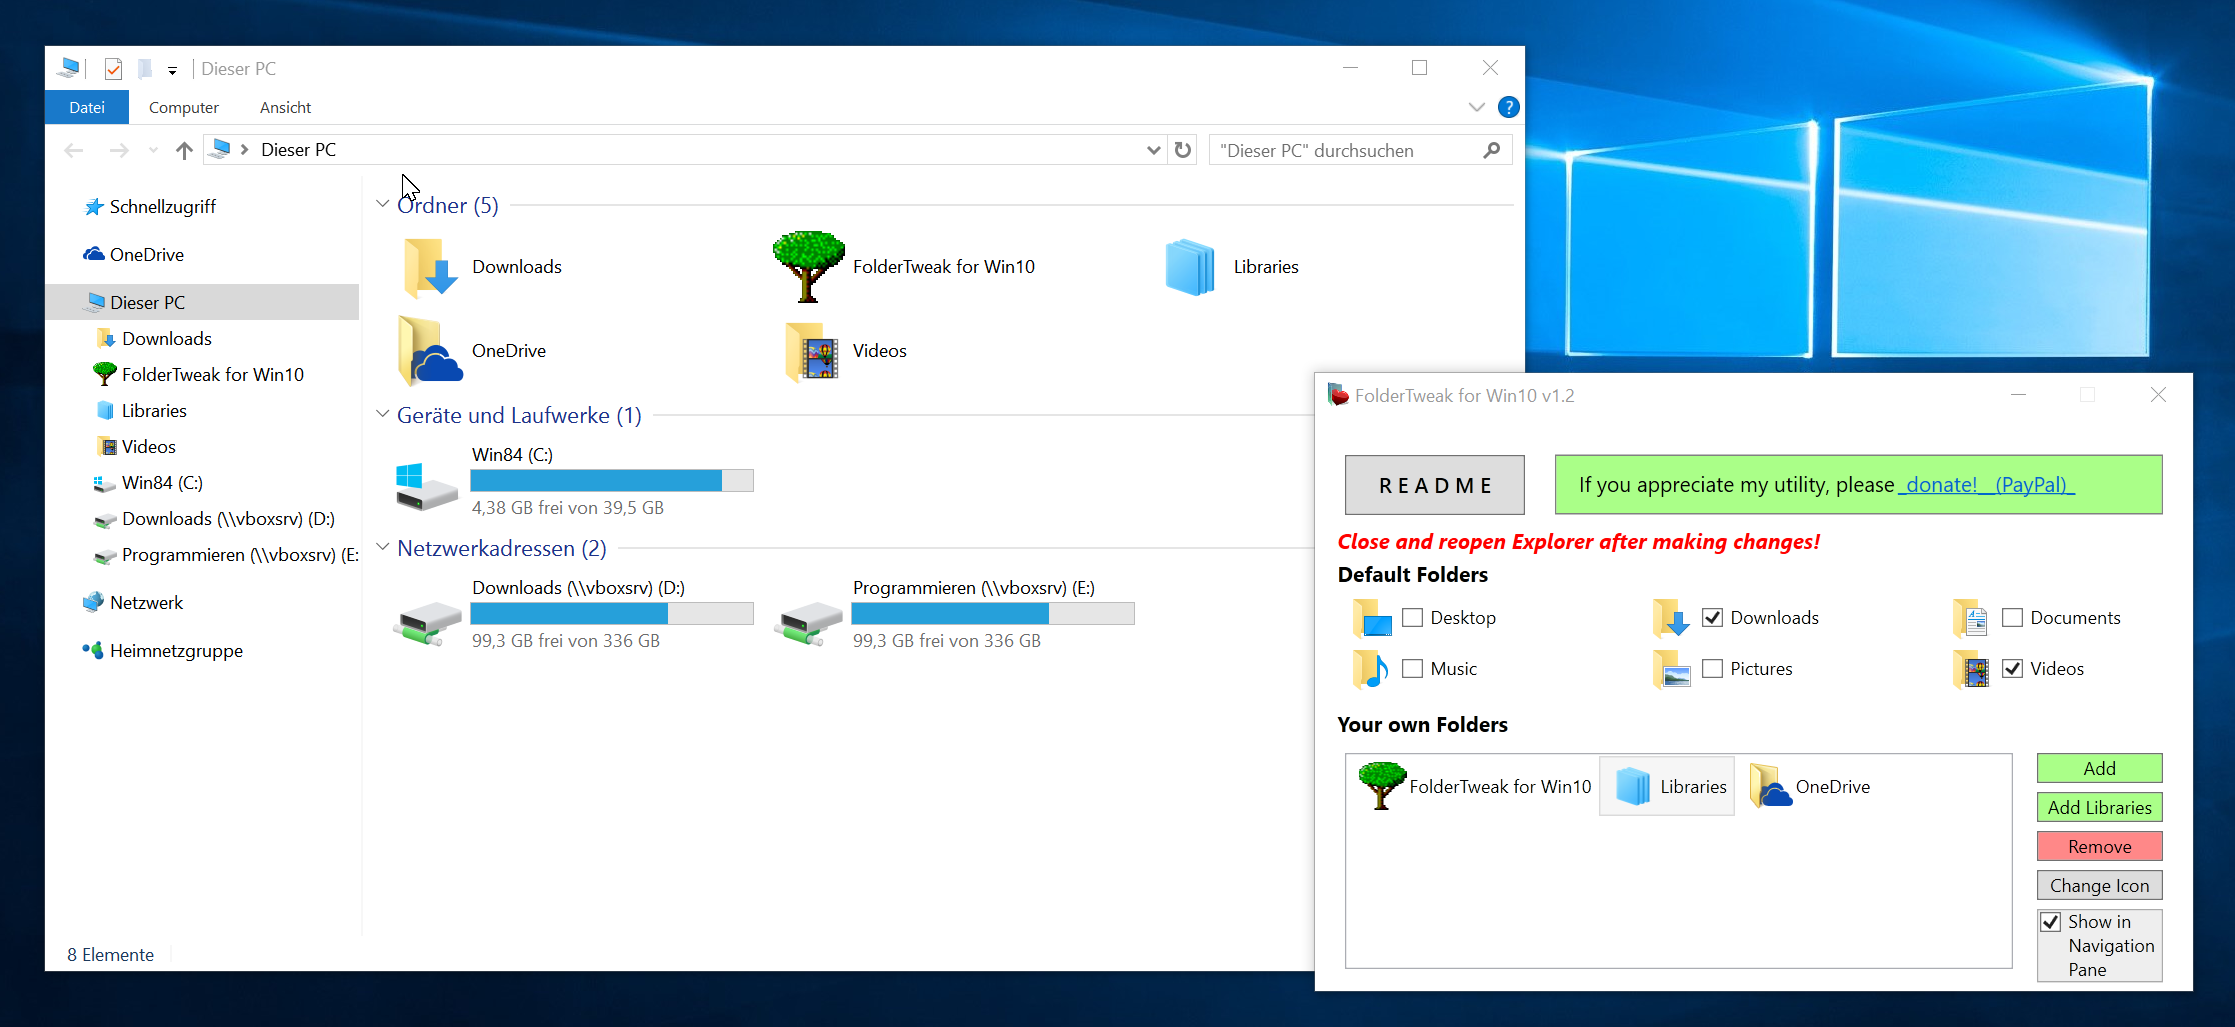Select the Win84 (C:) drive icon in content pane

(427, 487)
